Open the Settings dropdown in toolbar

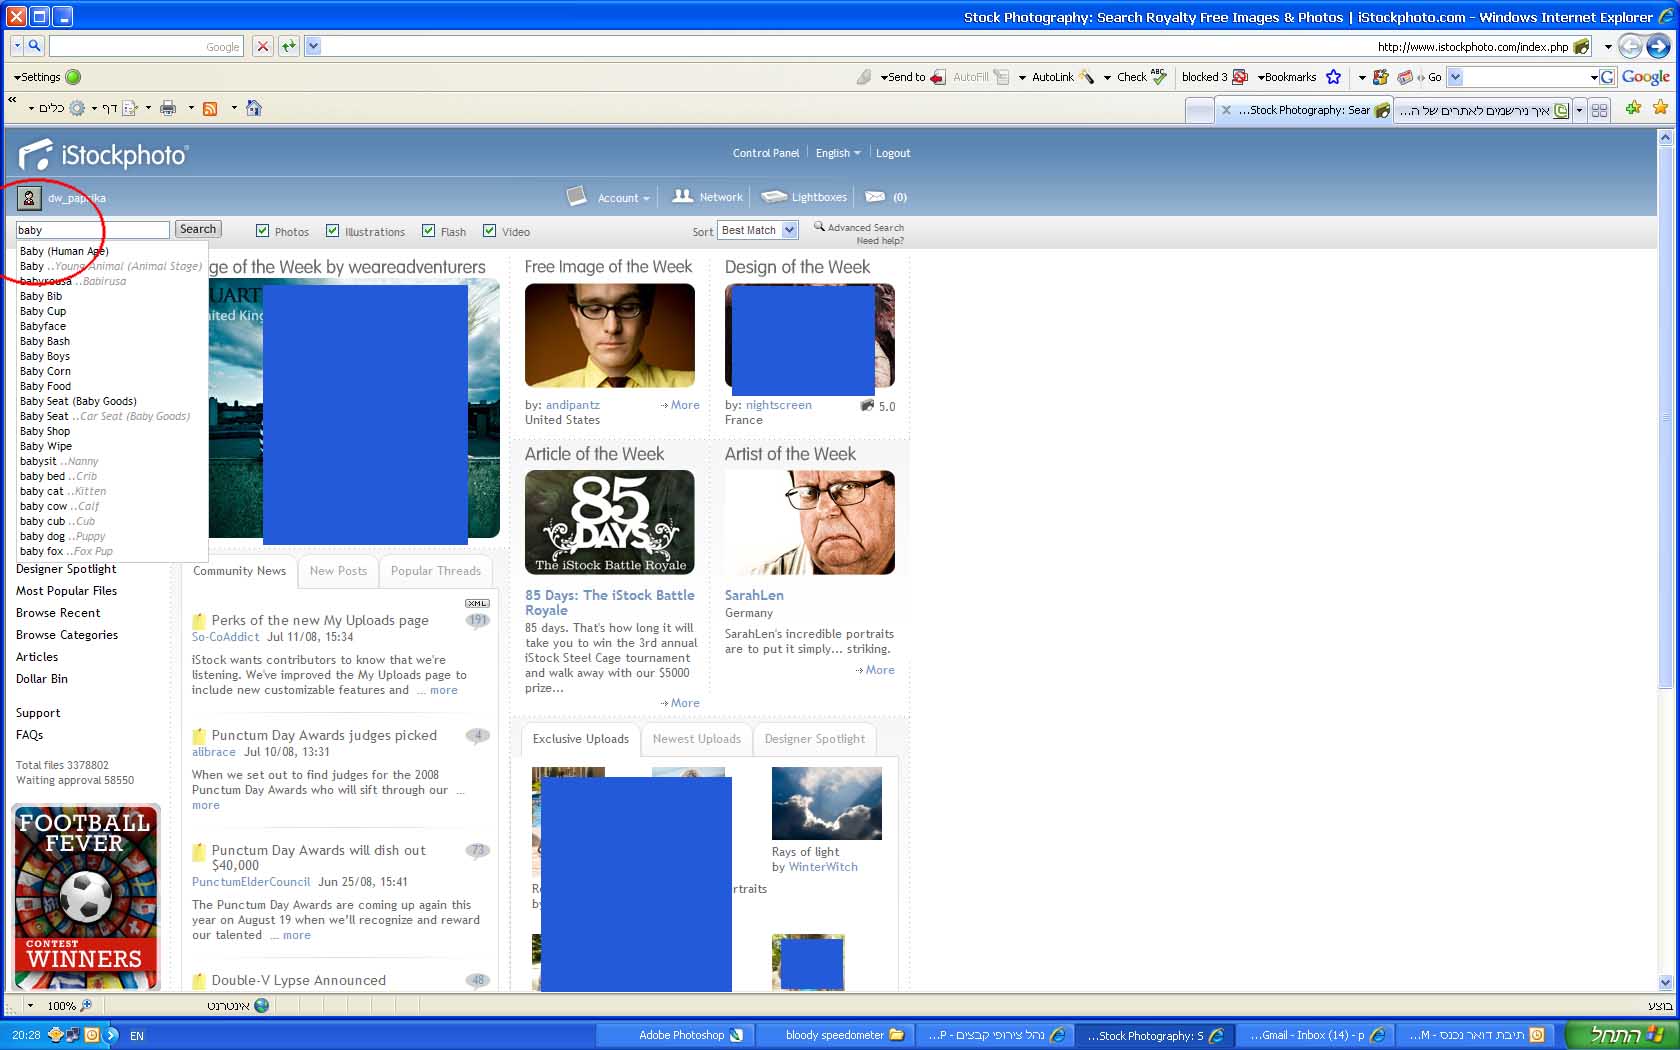pos(37,77)
